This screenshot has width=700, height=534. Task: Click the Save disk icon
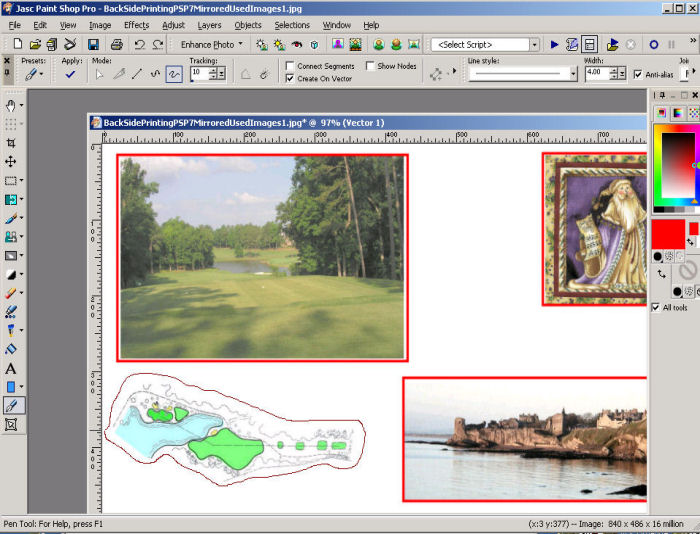tap(93, 44)
